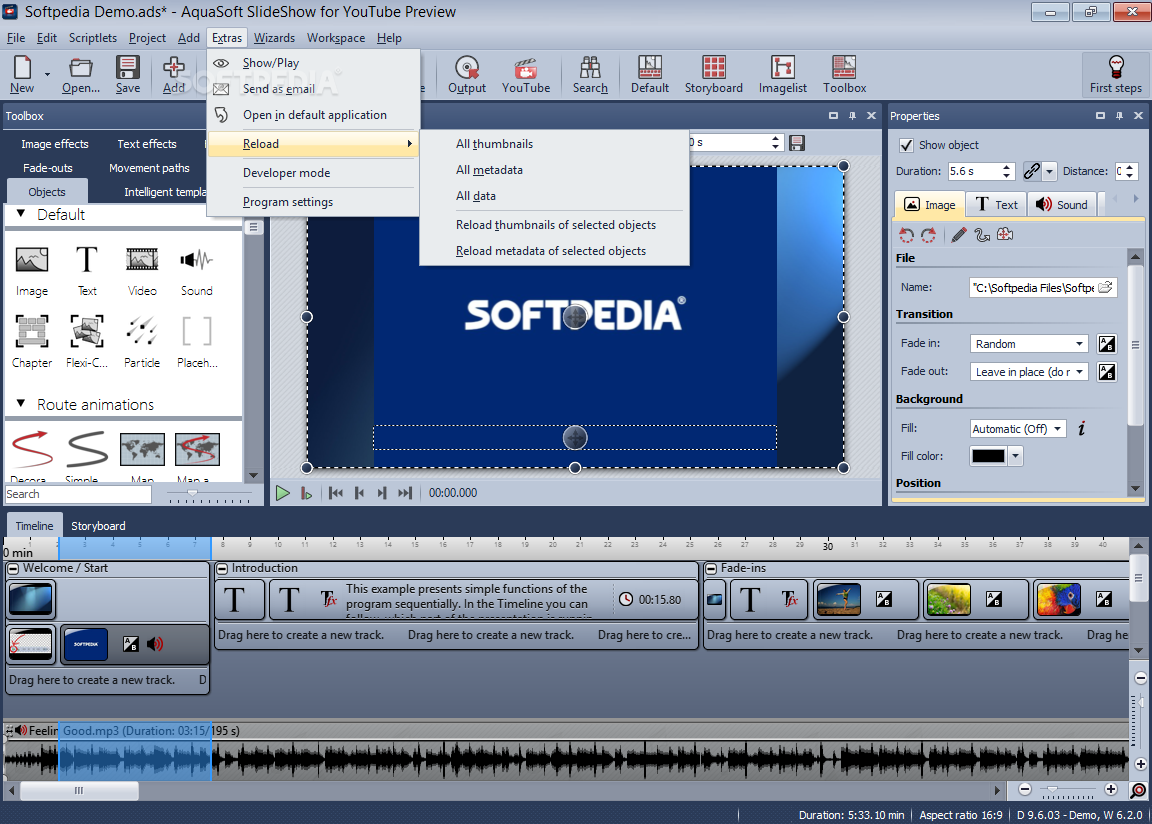
Task: Open the dropdown arrow beside the chain link
Action: coord(1049,171)
